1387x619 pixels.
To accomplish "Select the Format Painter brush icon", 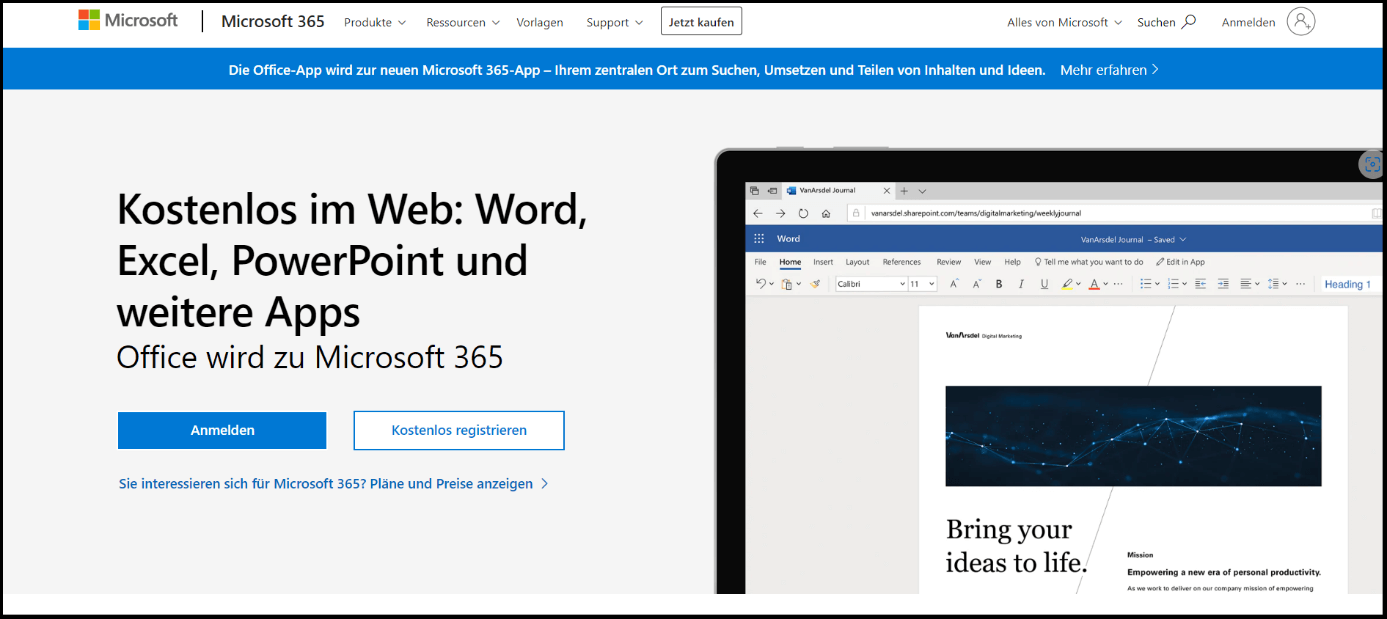I will coord(815,284).
